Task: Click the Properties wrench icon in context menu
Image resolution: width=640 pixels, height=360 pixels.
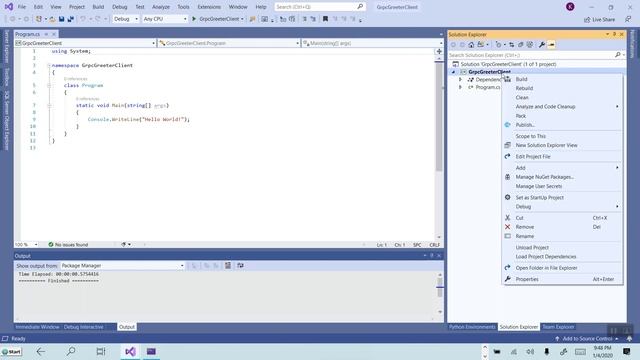Action: (x=507, y=279)
